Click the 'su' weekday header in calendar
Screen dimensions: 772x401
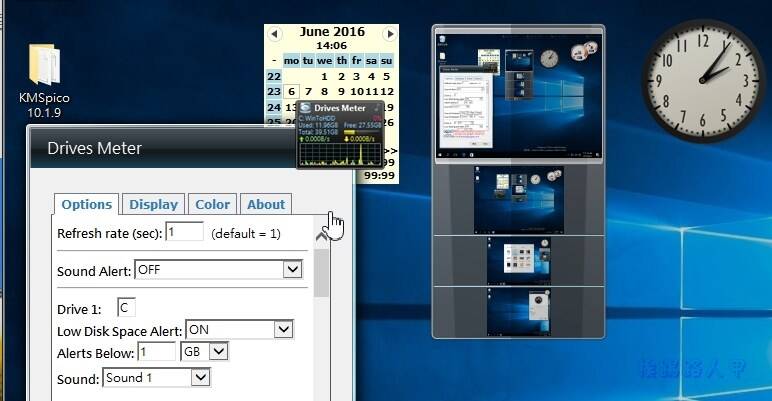[386, 61]
